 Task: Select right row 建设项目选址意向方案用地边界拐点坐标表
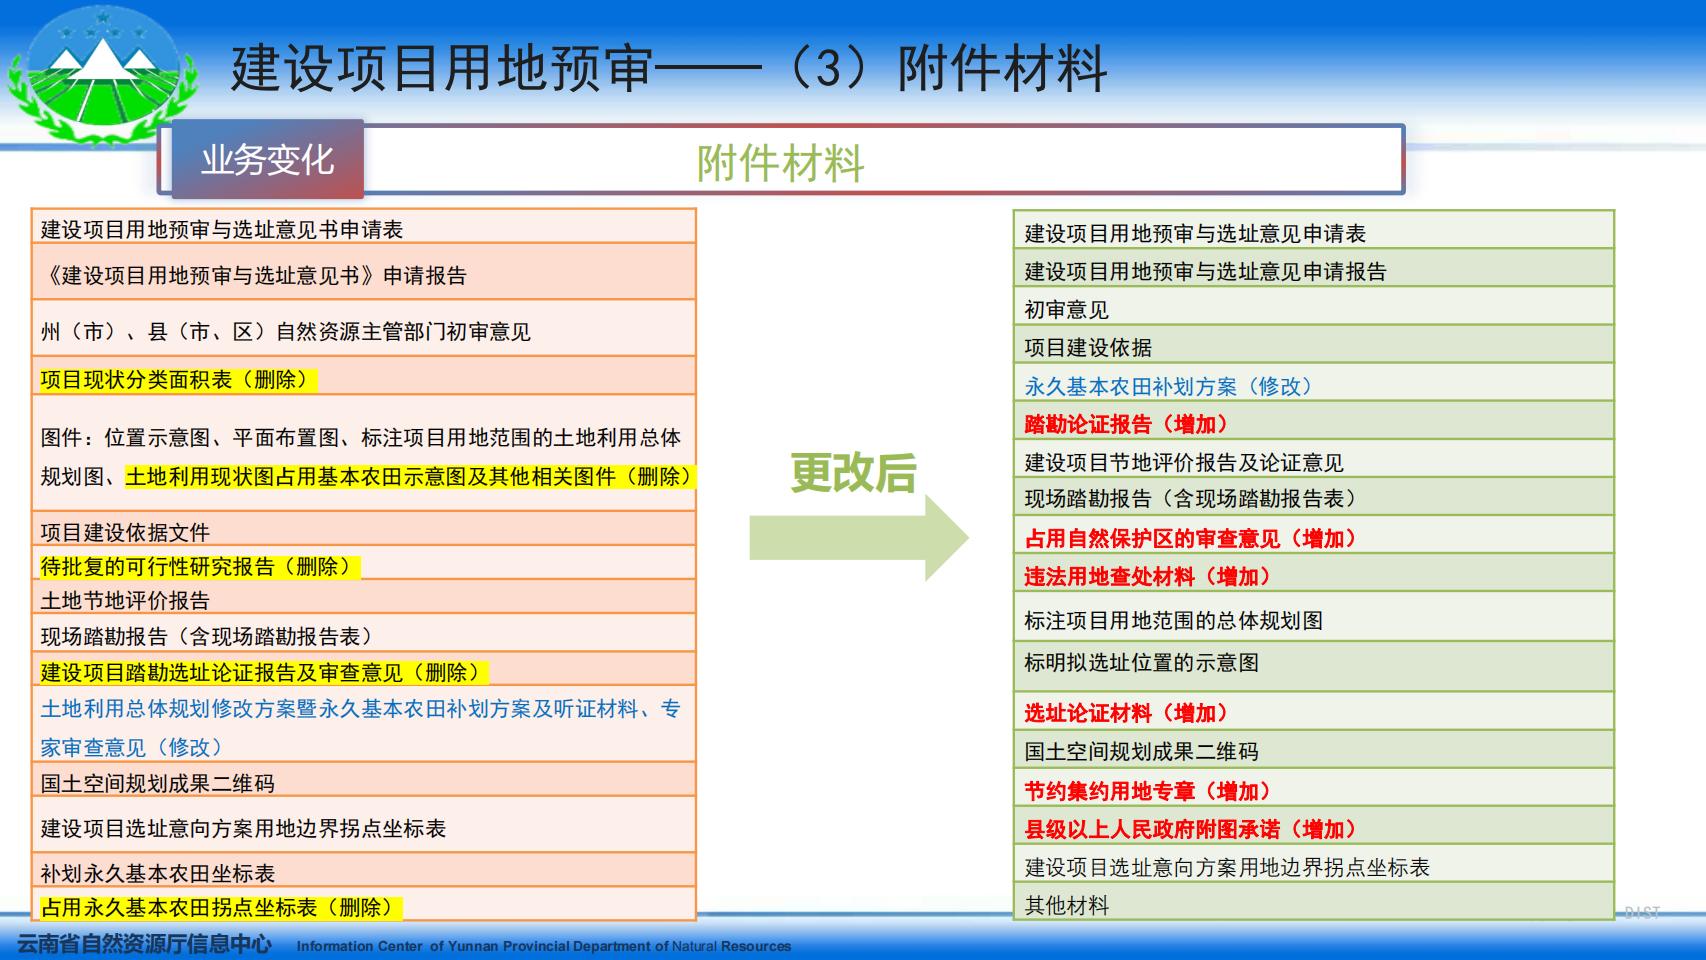(x=1314, y=864)
